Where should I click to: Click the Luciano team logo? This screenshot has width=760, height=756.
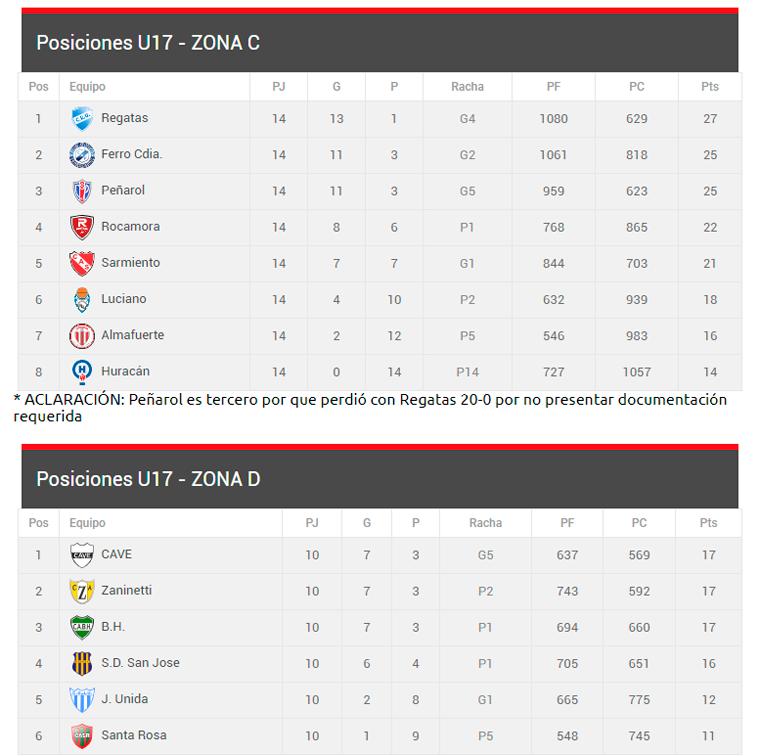tap(82, 299)
